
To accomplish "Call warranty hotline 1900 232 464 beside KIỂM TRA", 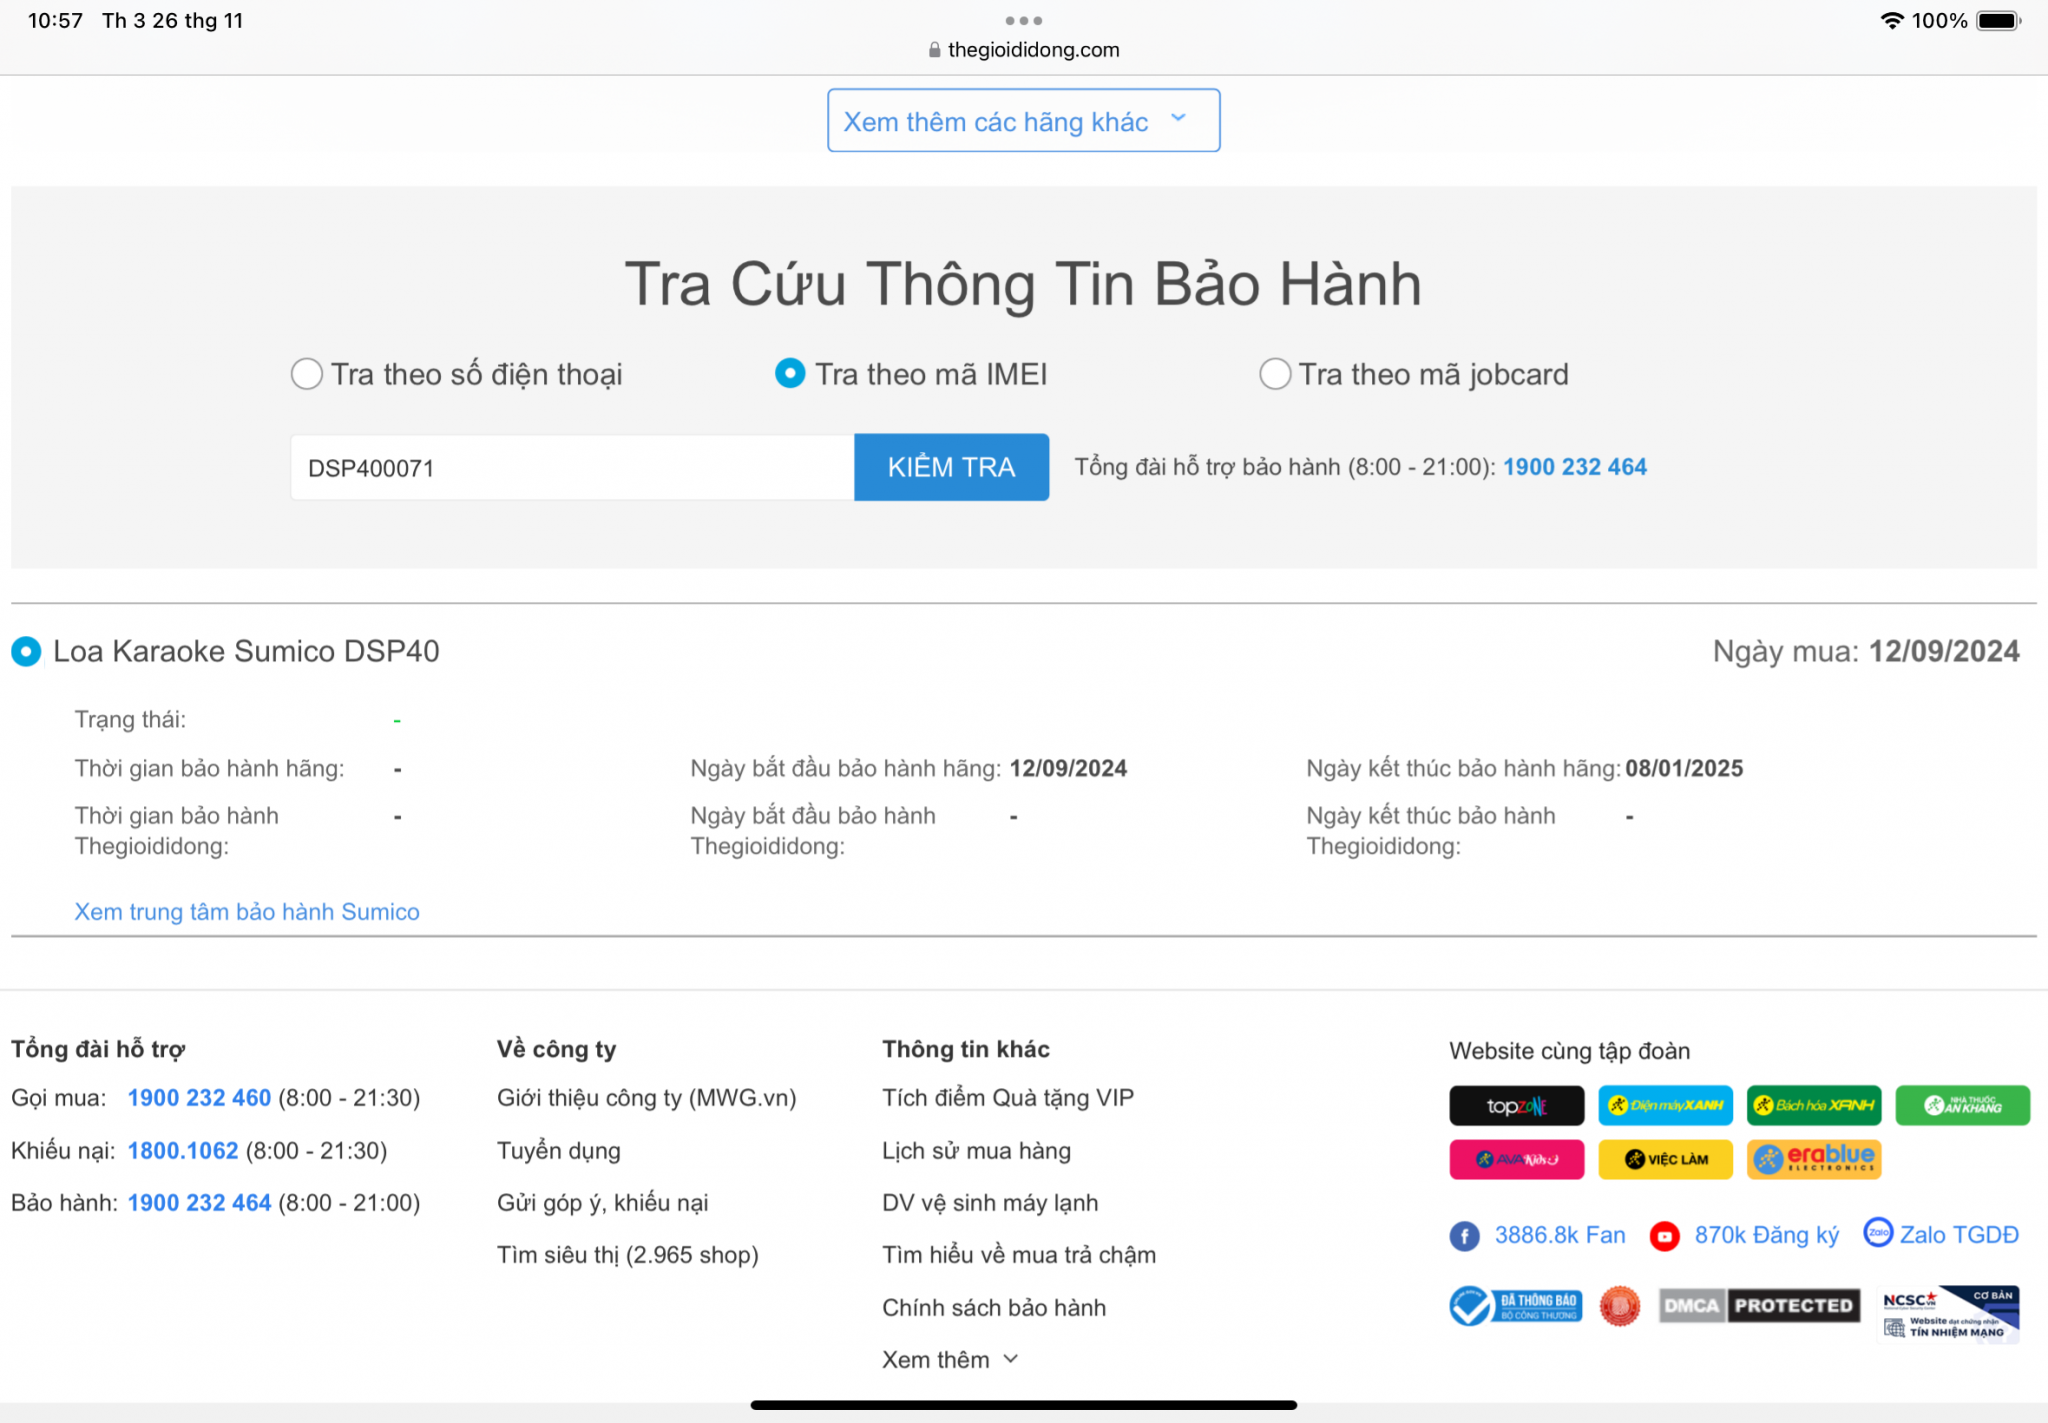I will click(1574, 467).
